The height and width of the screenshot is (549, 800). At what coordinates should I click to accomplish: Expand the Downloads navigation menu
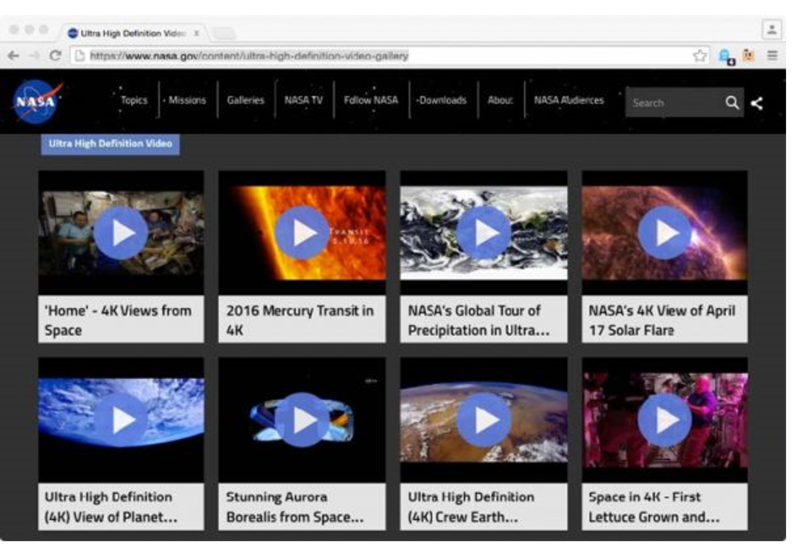(x=443, y=101)
